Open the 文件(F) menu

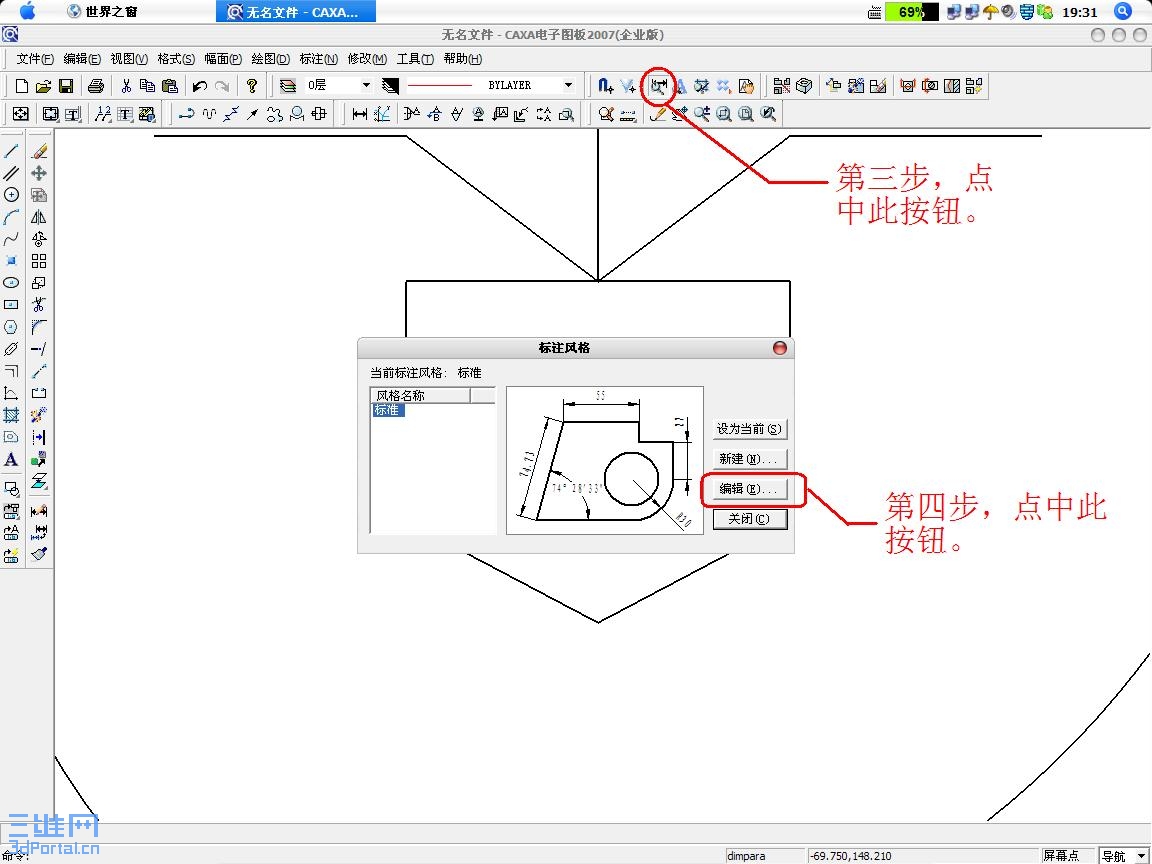35,59
